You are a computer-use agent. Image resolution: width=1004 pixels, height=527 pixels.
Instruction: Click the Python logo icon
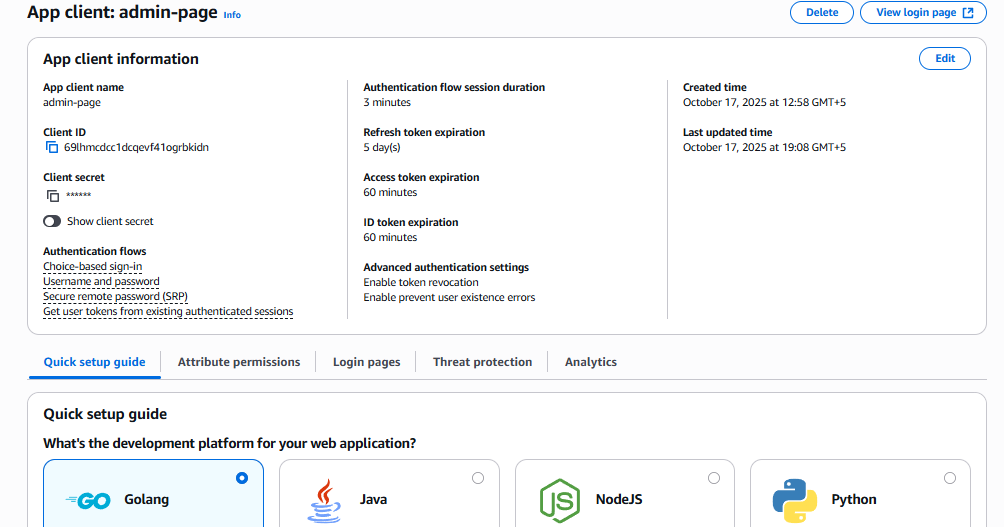(795, 500)
